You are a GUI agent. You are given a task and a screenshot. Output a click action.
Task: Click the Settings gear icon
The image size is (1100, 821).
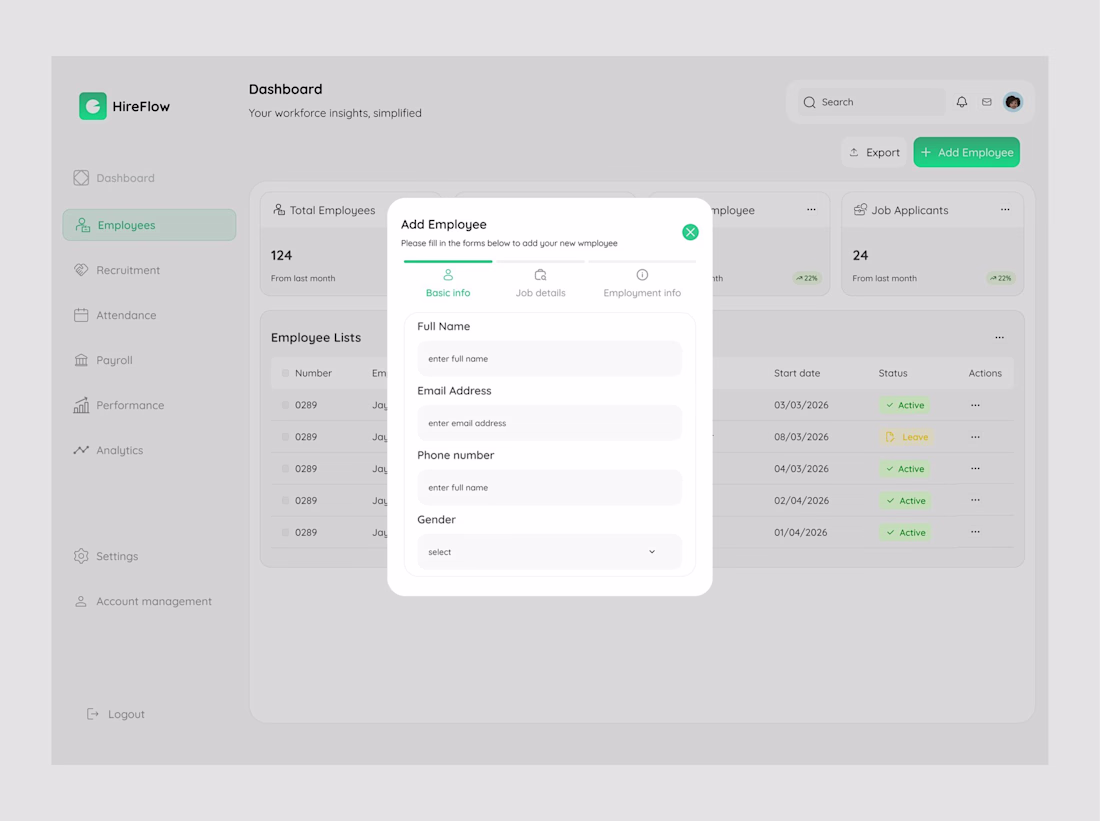point(81,556)
